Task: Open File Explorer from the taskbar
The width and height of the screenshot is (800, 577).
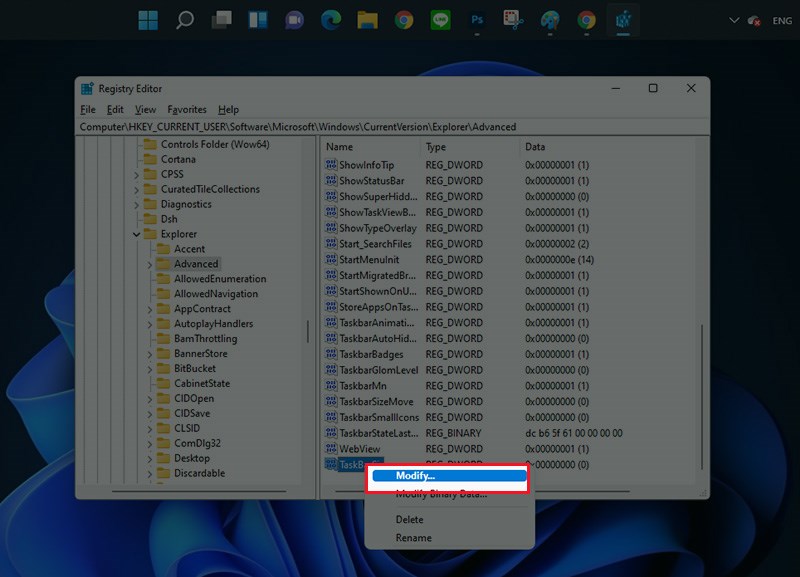Action: pos(367,20)
